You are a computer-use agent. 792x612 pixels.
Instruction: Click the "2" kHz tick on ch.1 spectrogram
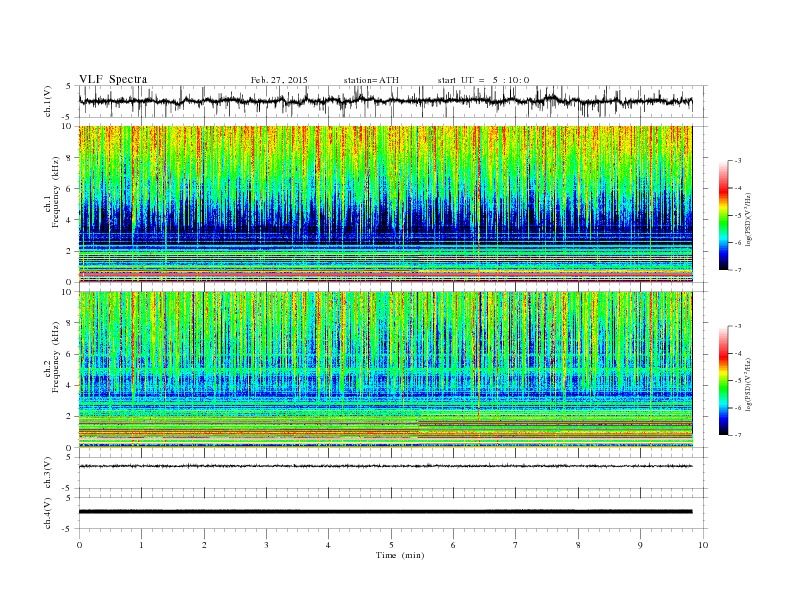coord(69,251)
